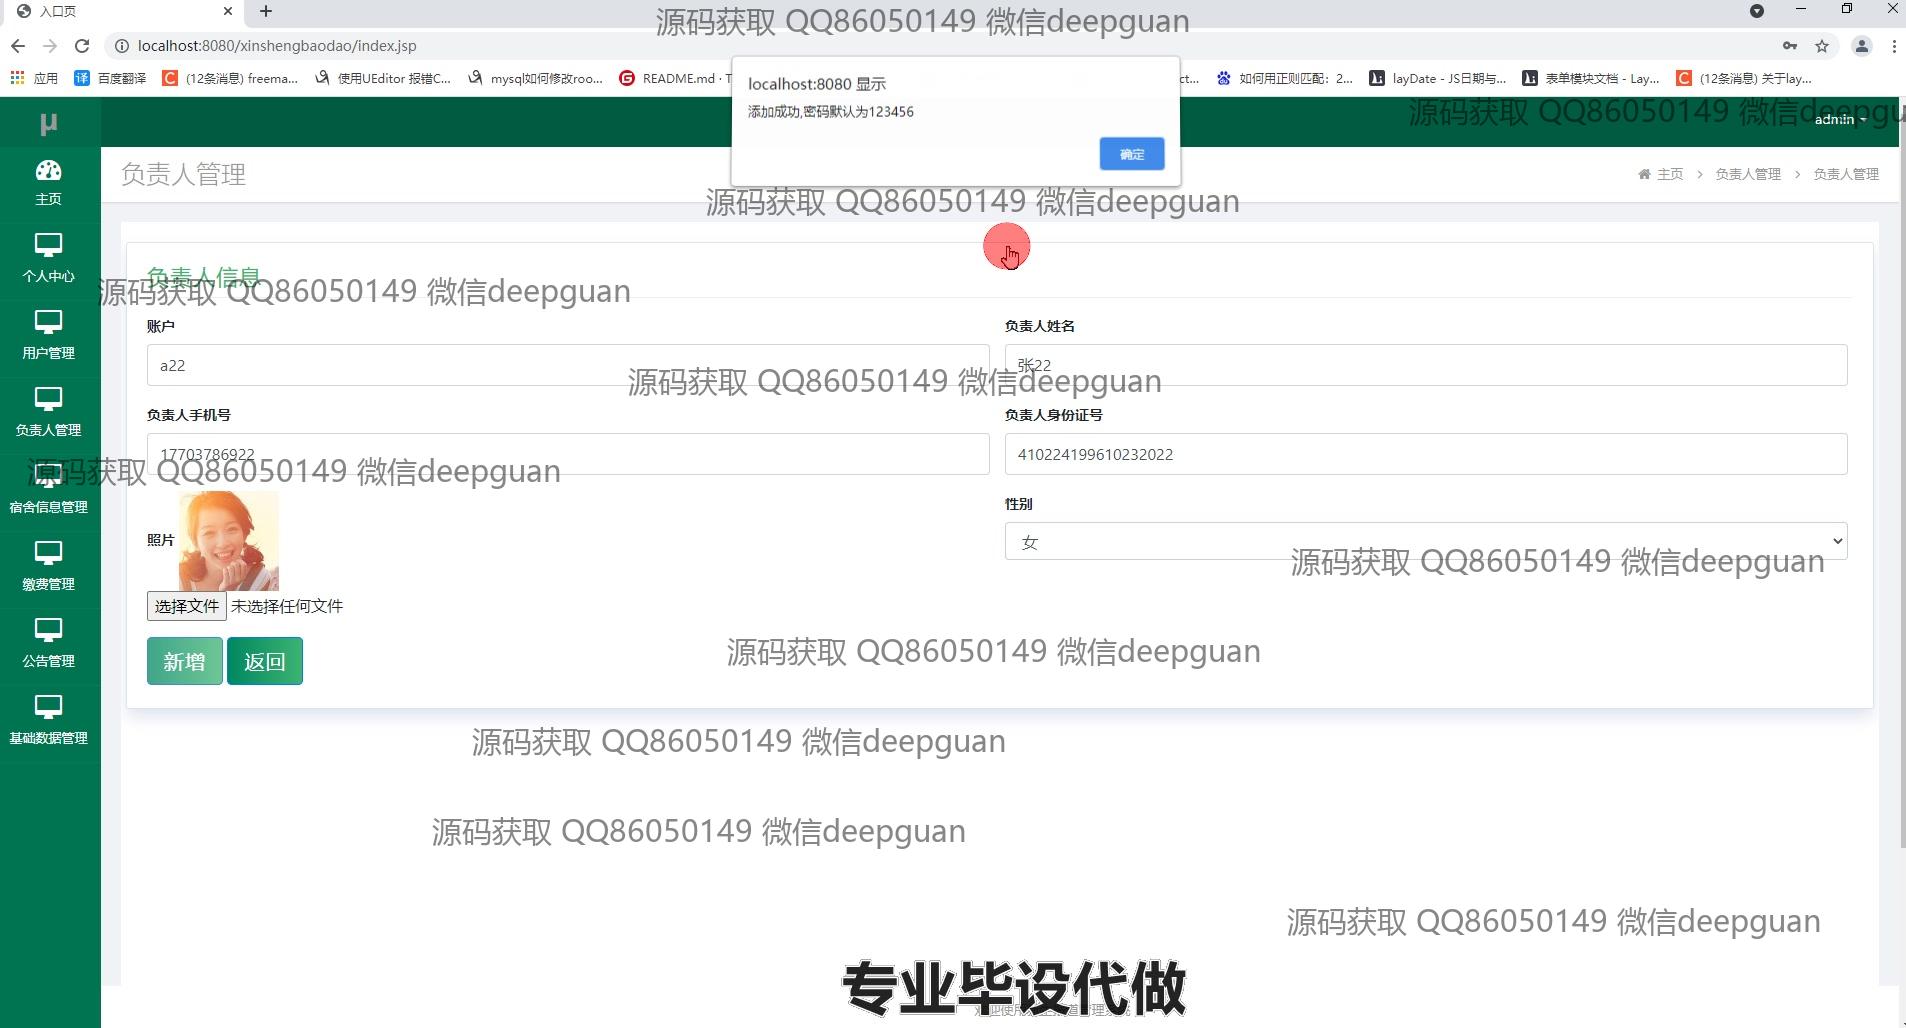Viewport: 1906px width, 1028px height.
Task: Click the first 负责人管理 breadcrumb
Action: [x=1748, y=174]
